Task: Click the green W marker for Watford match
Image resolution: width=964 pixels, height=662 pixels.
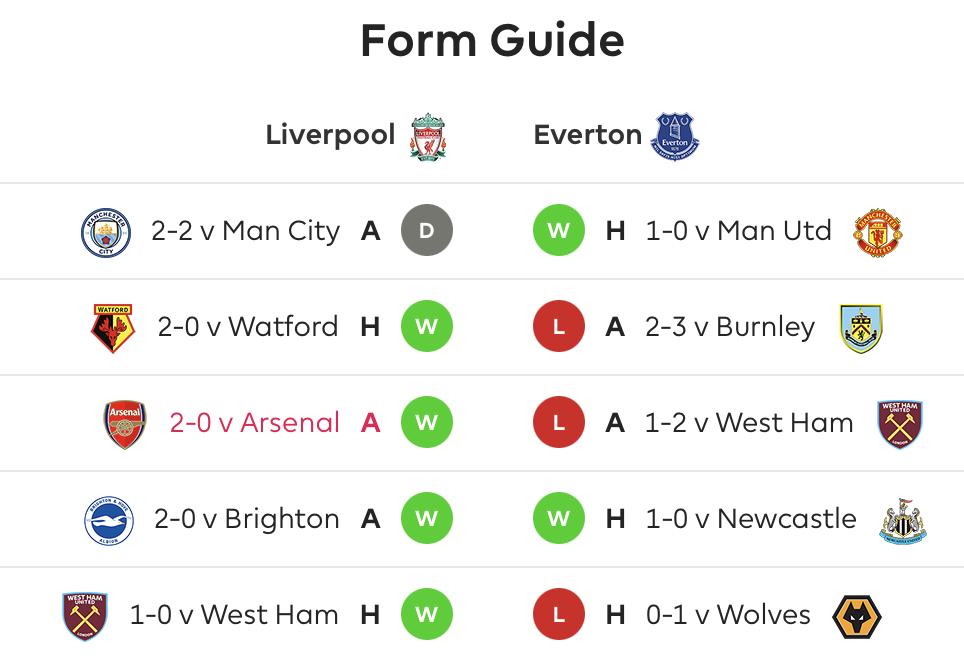Action: click(x=427, y=326)
